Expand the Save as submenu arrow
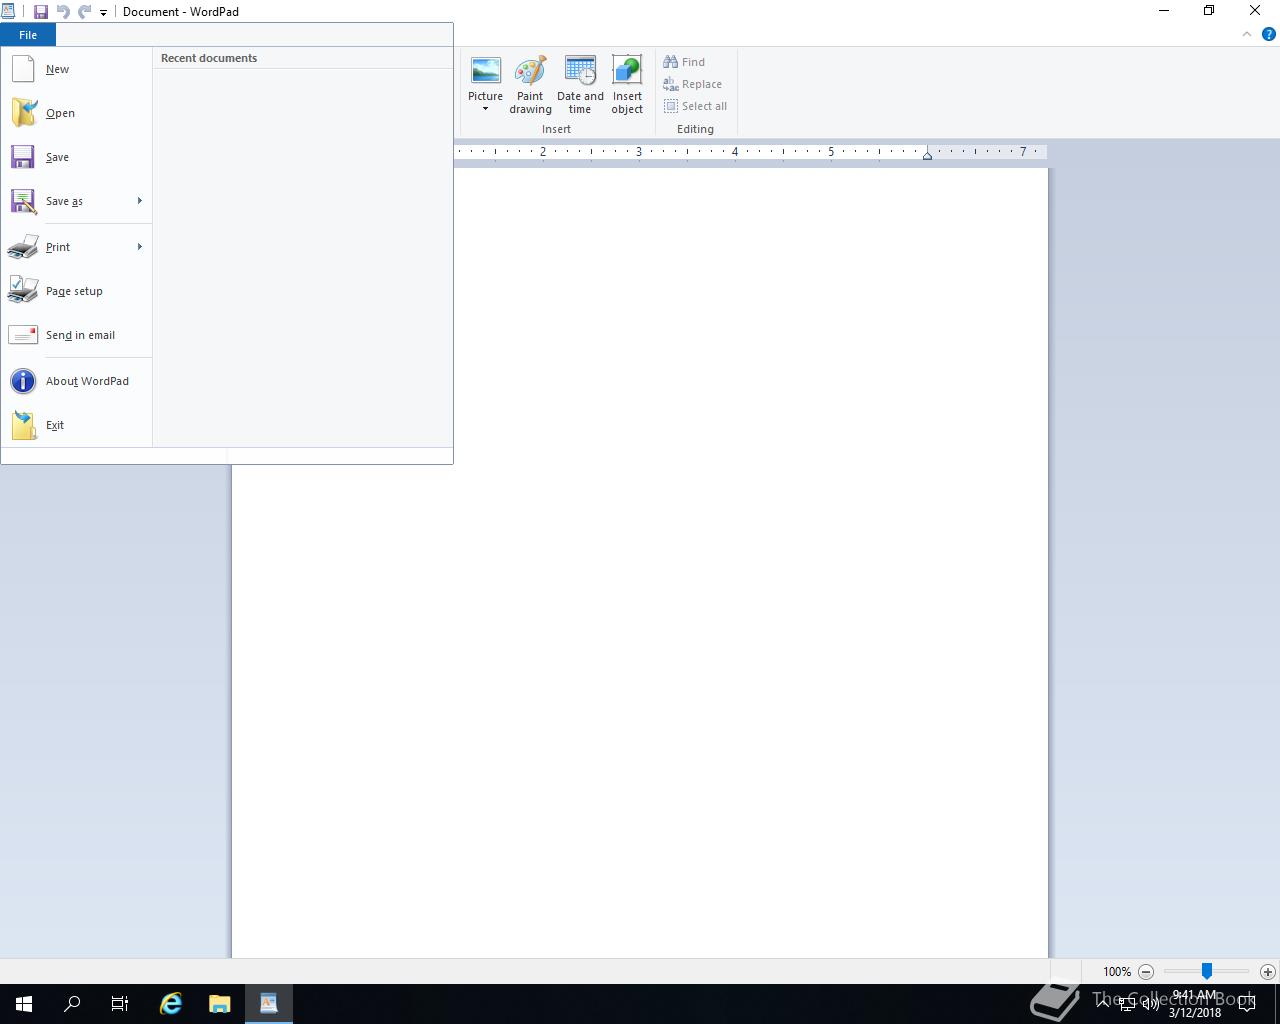Screen dimensions: 1280x1024 click(x=139, y=201)
